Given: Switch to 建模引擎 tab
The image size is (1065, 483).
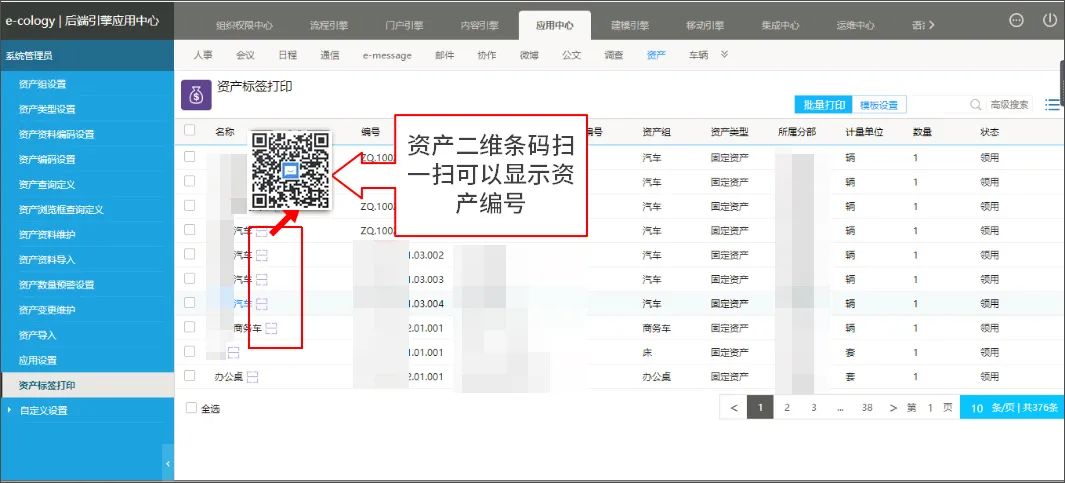Looking at the screenshot, I should 630,26.
